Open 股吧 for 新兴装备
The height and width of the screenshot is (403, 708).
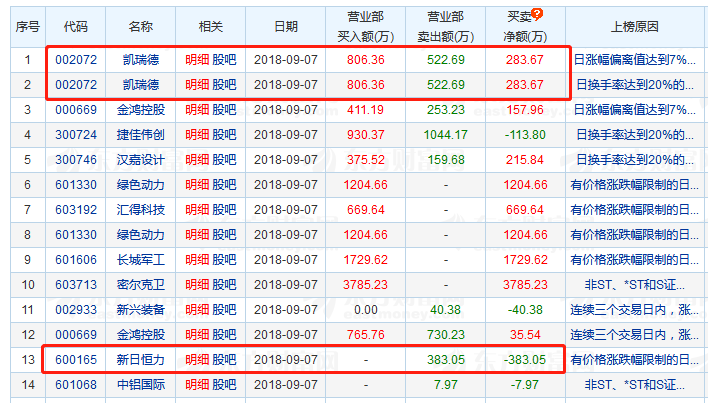225,308
